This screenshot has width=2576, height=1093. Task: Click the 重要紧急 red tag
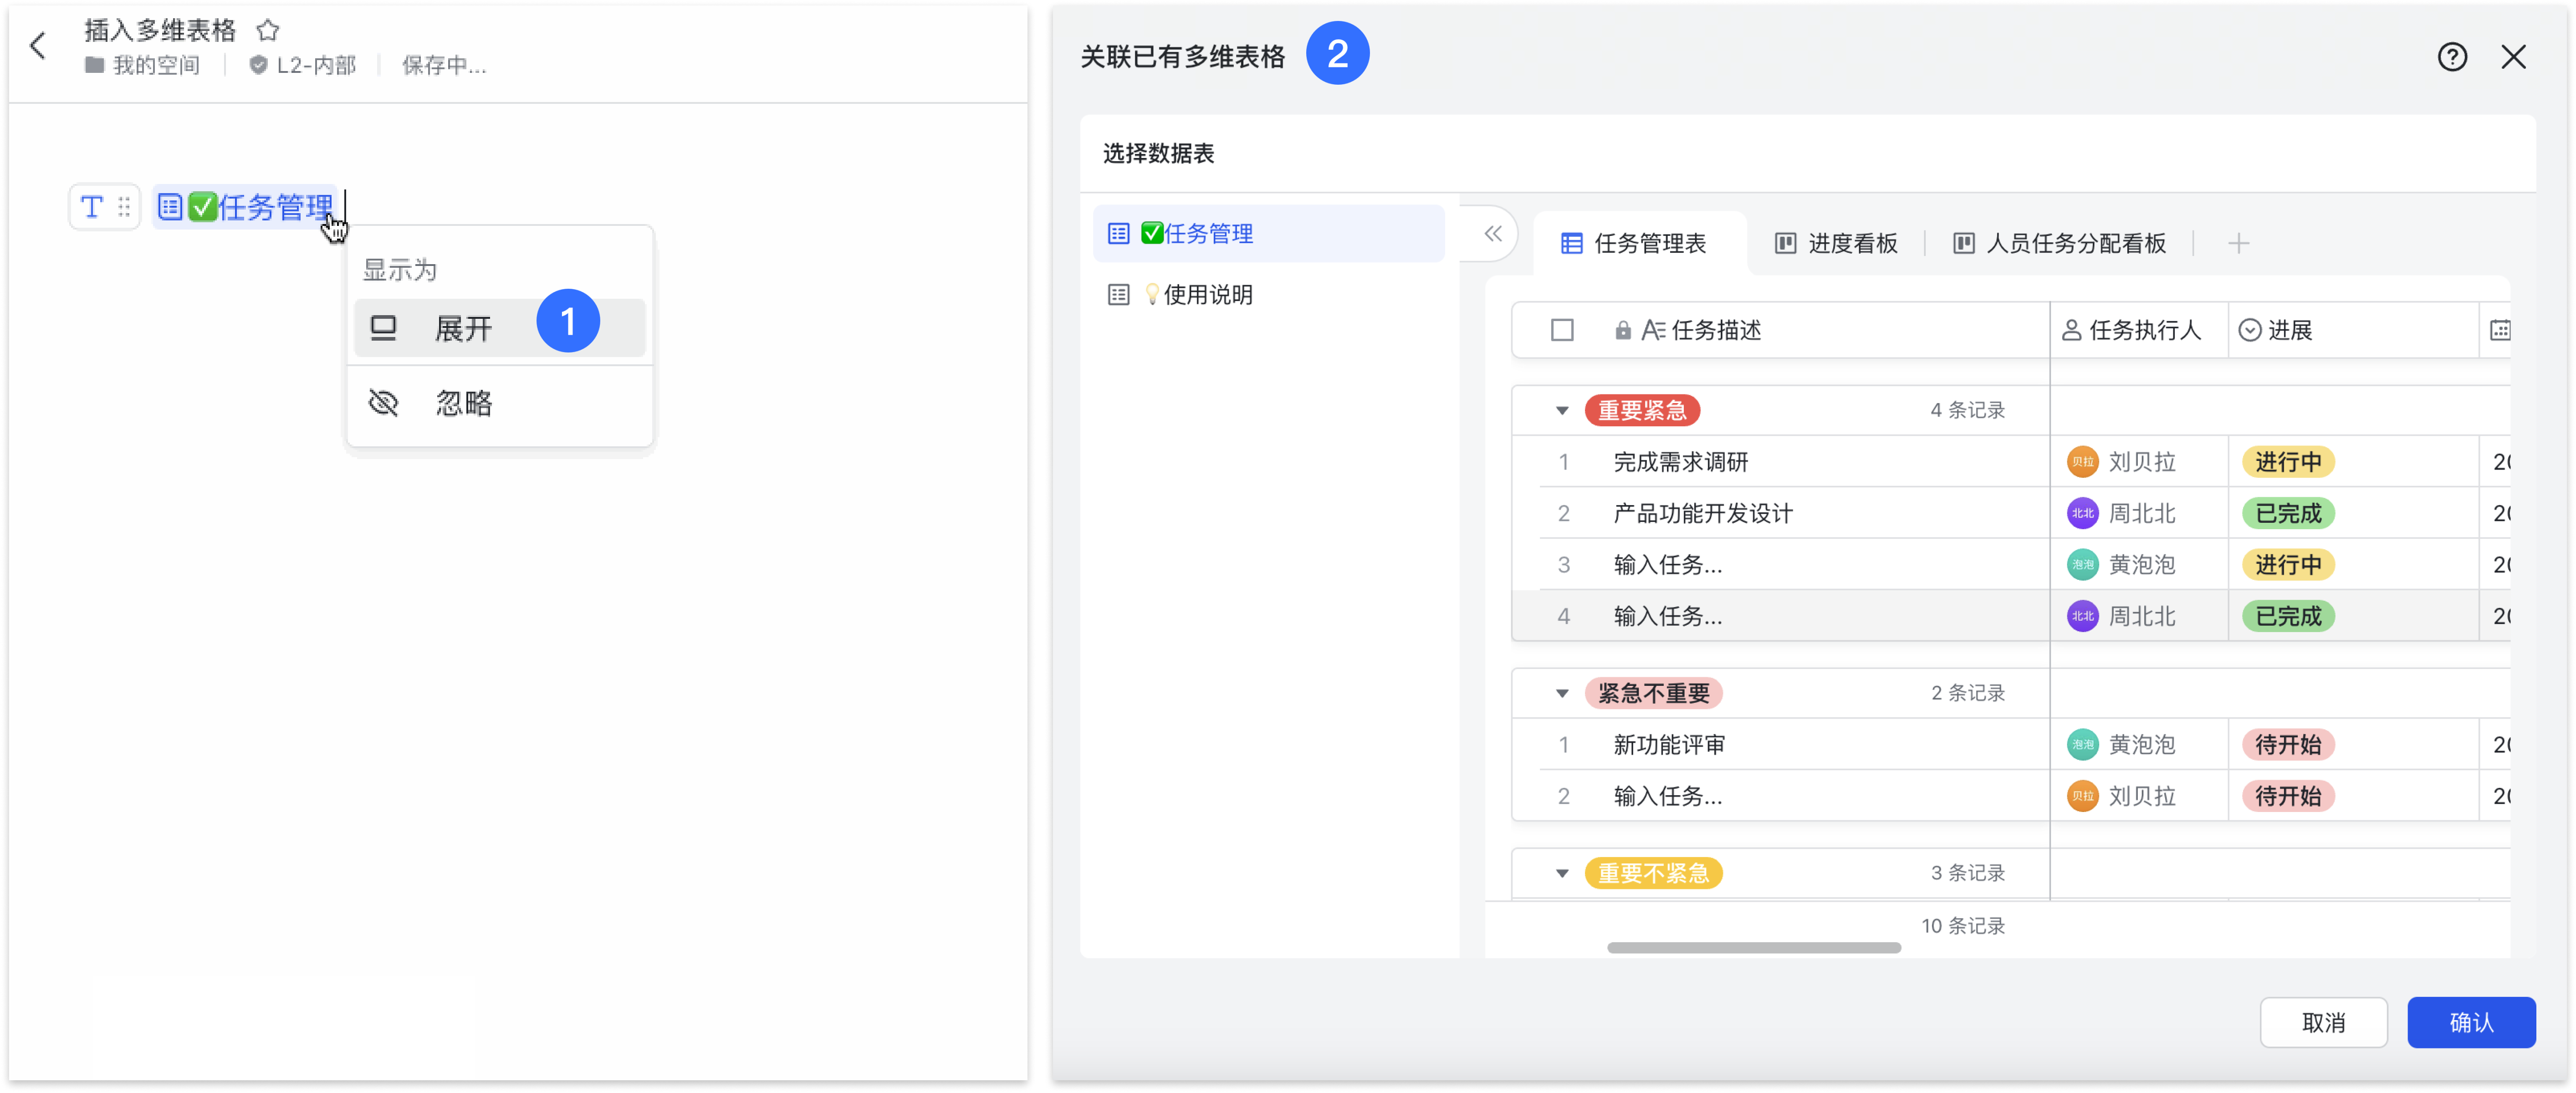click(1642, 410)
